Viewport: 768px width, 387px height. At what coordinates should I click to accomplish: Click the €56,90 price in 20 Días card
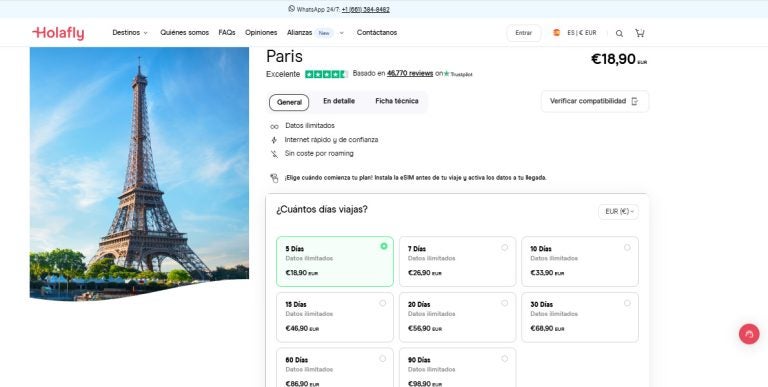coord(424,329)
